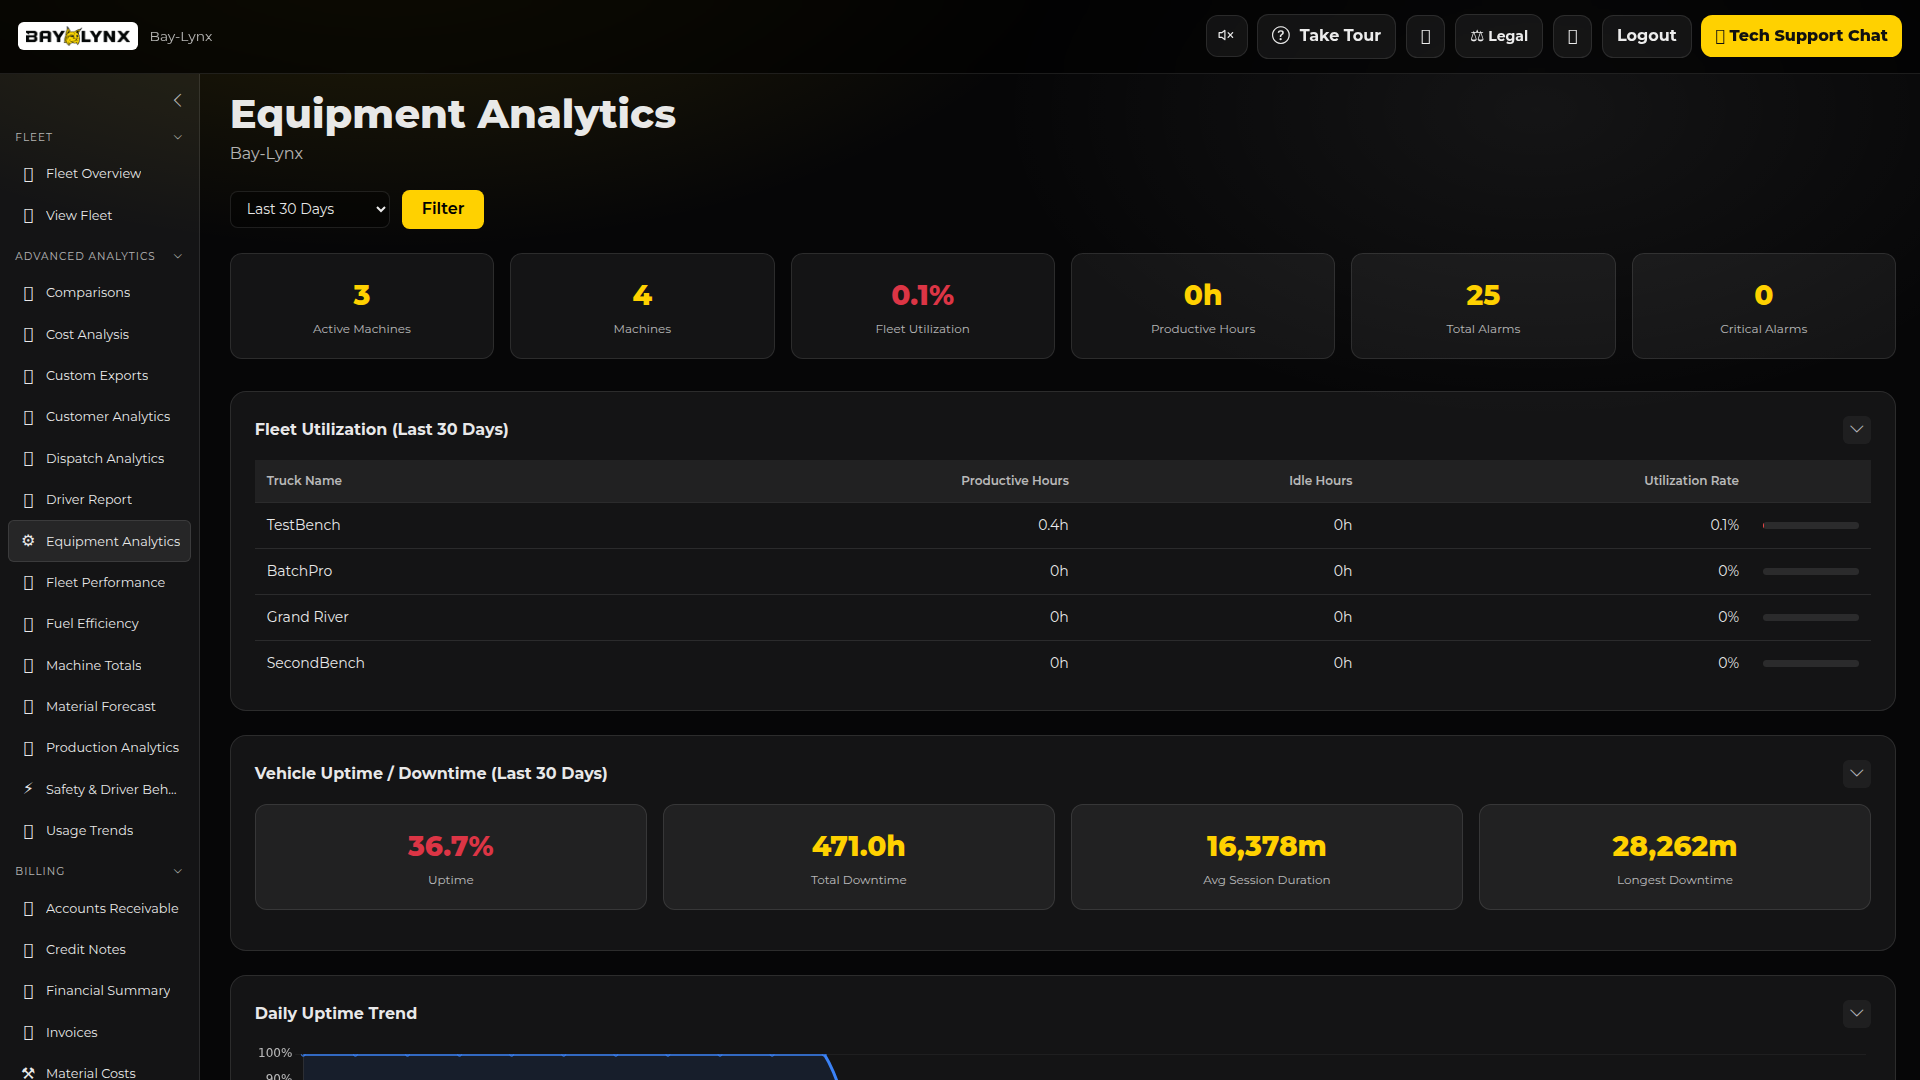Screen dimensions: 1920x1080
Task: Select the gear icon next to Equipment Analytics
Action: (28, 541)
